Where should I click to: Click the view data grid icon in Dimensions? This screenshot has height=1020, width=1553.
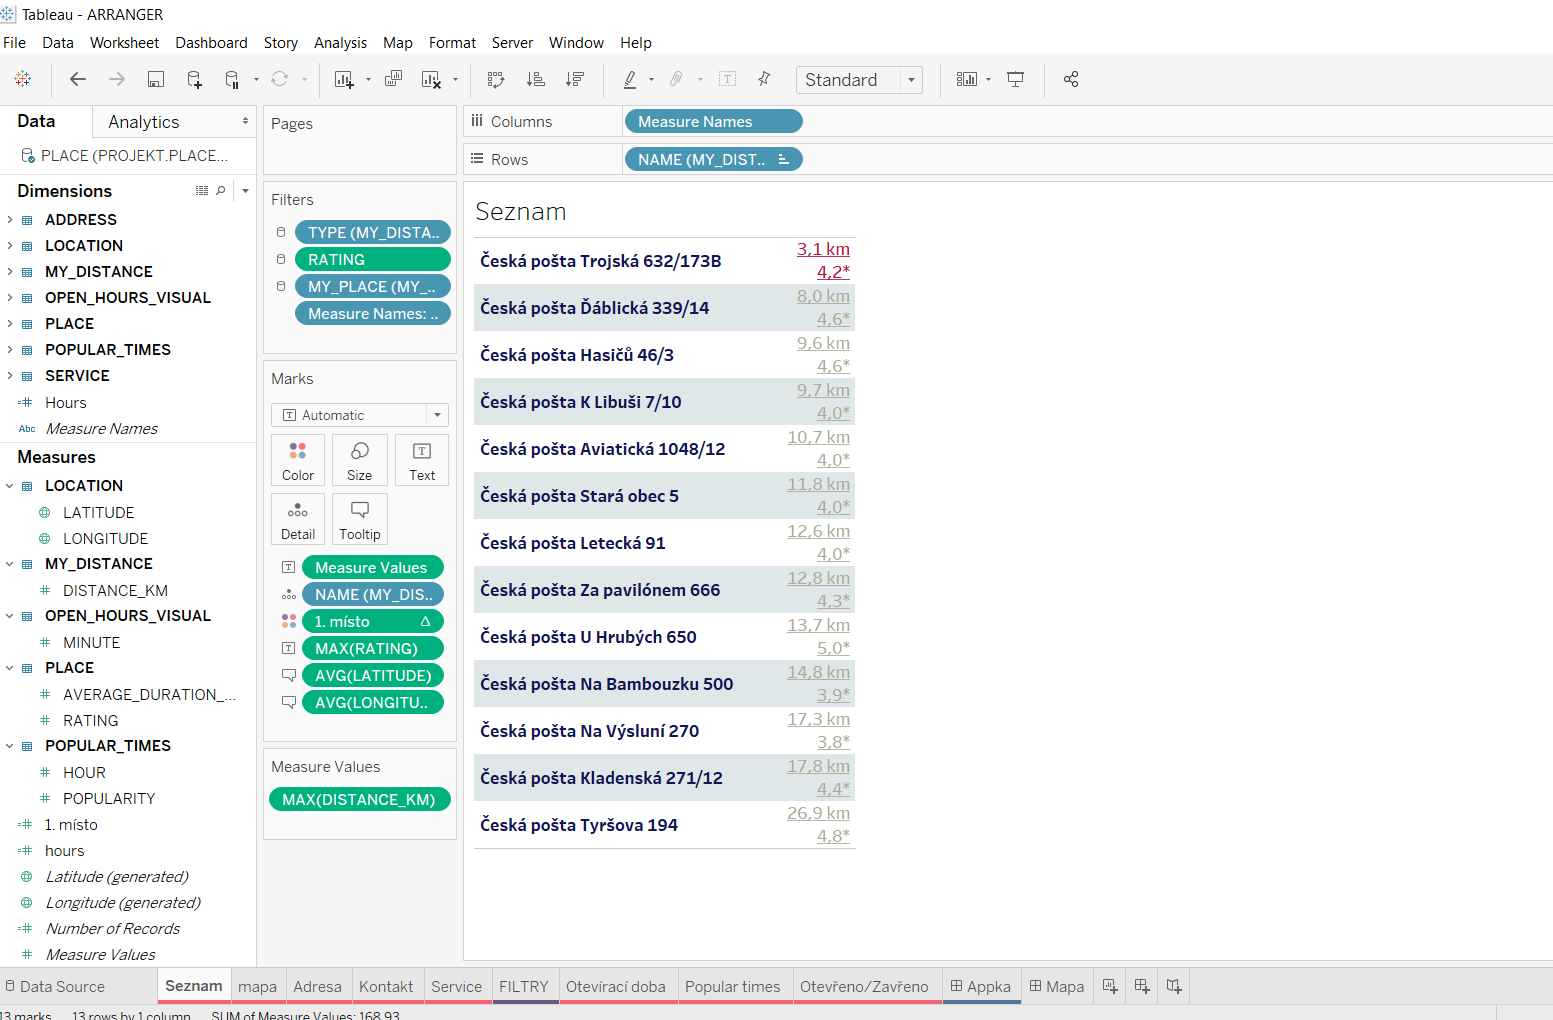(x=202, y=190)
